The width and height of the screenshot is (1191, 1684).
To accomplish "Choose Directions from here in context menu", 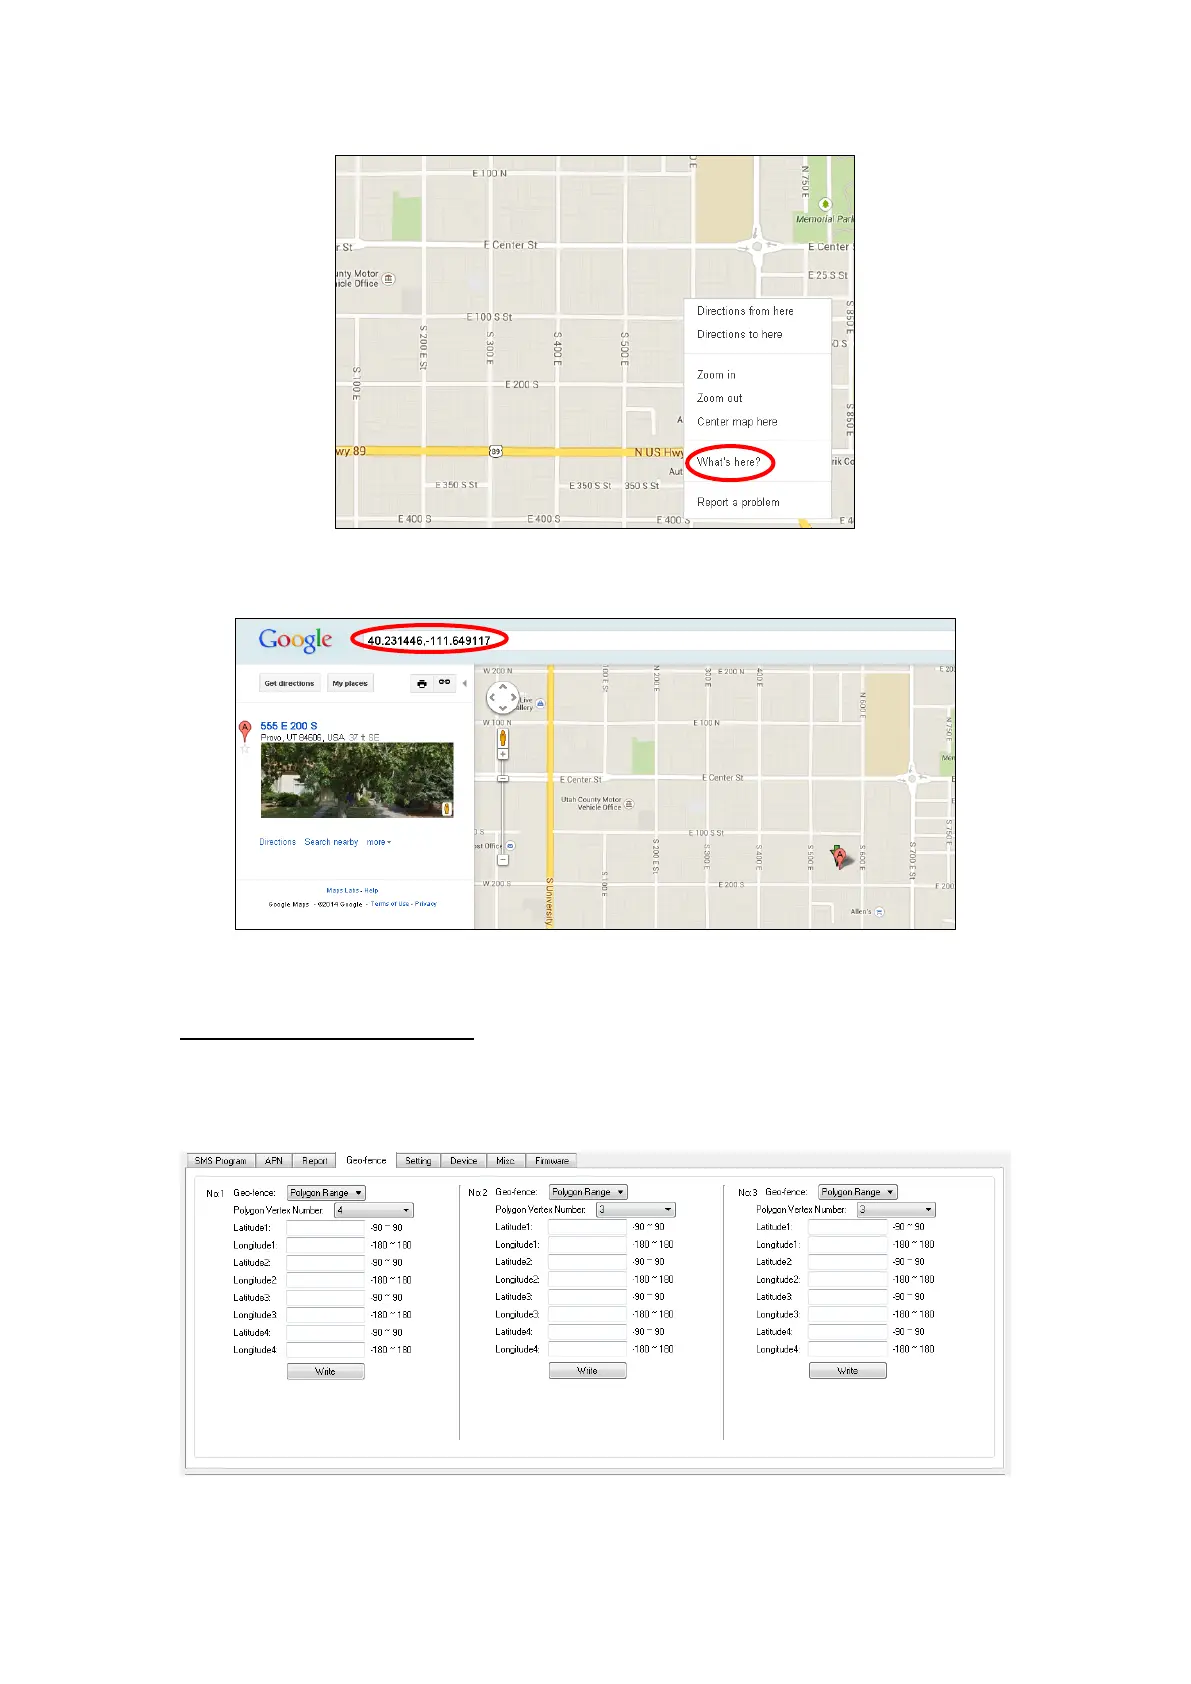I will point(745,311).
